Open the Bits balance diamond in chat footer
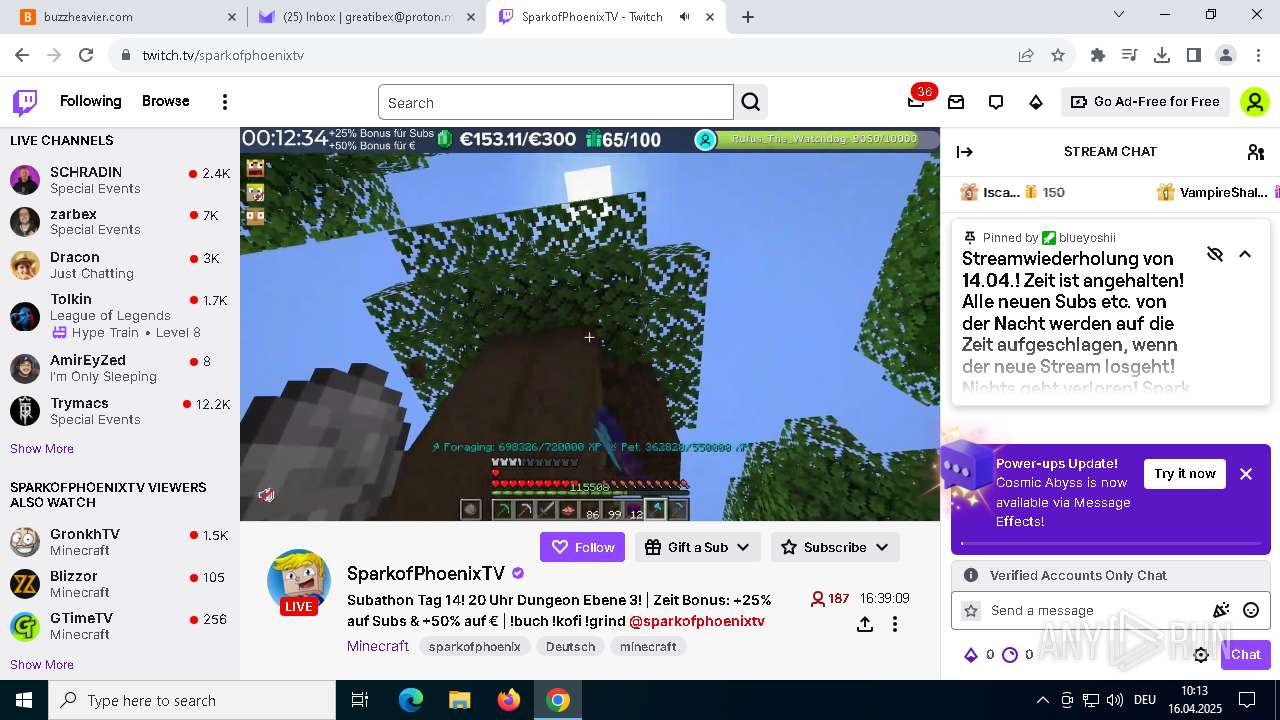Viewport: 1280px width, 720px height. pos(970,655)
